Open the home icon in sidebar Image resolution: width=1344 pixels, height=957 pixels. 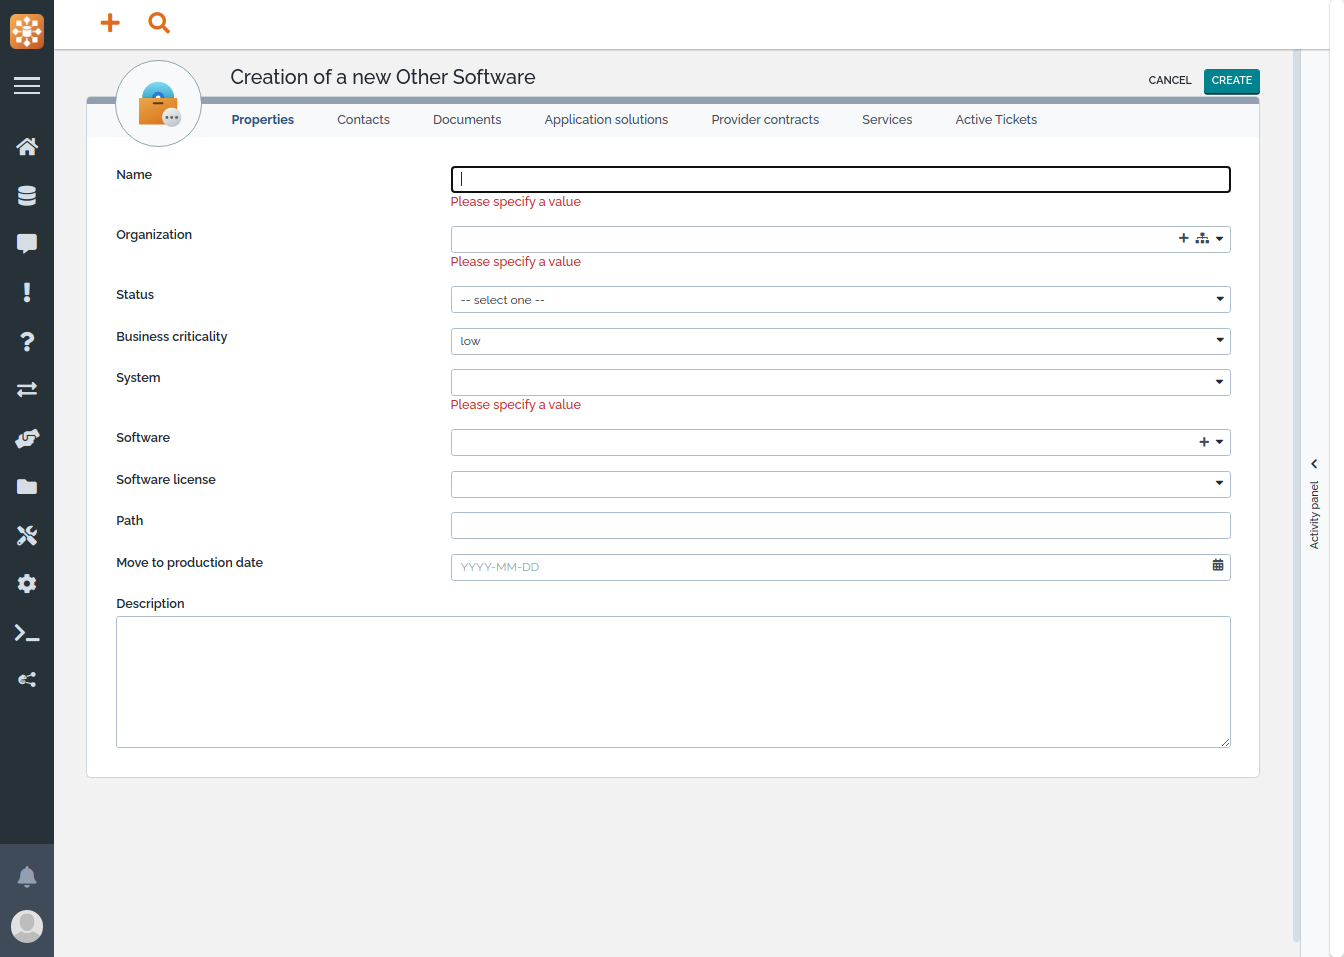tap(27, 147)
